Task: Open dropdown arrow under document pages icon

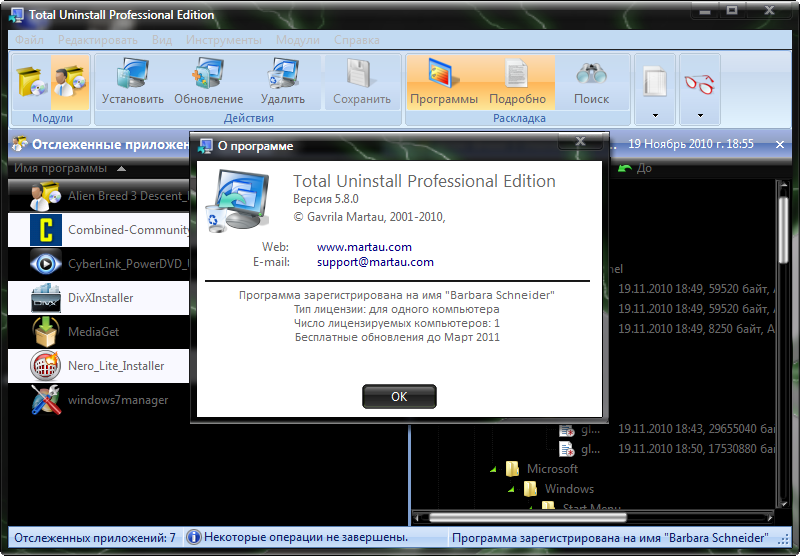Action: point(655,116)
